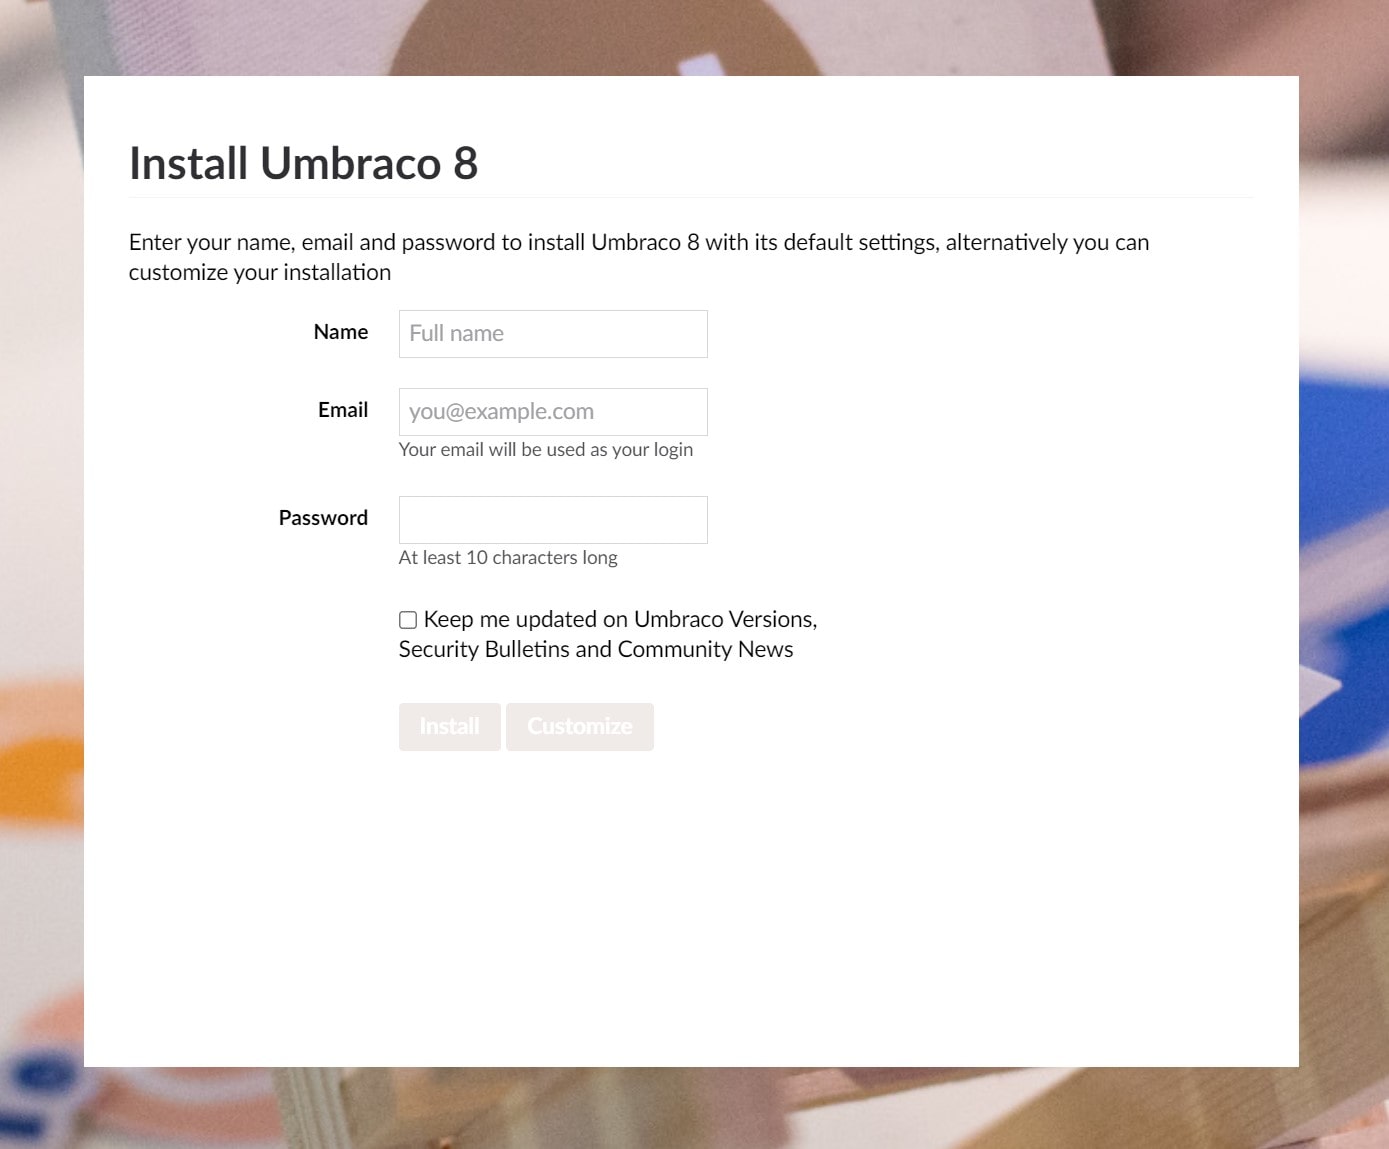Select the Password entry field
The image size is (1389, 1149).
(553, 519)
